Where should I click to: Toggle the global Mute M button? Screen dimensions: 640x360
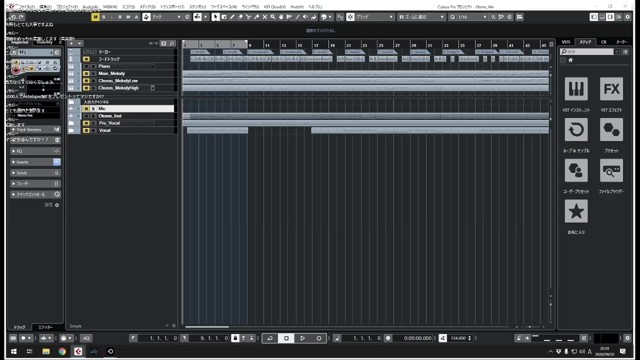95,17
